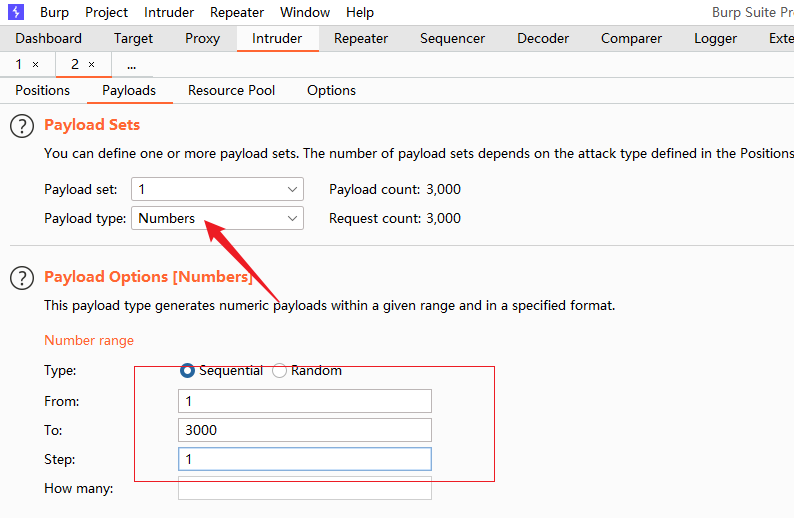This screenshot has width=794, height=518.
Task: Switch to the Sequencer tab
Action: coord(453,38)
